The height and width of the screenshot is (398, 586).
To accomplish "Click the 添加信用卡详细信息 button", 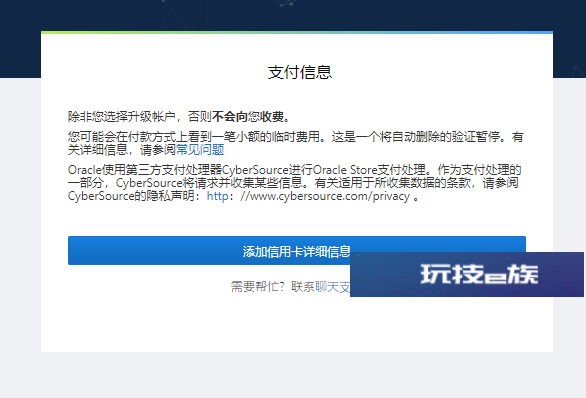I will (297, 250).
